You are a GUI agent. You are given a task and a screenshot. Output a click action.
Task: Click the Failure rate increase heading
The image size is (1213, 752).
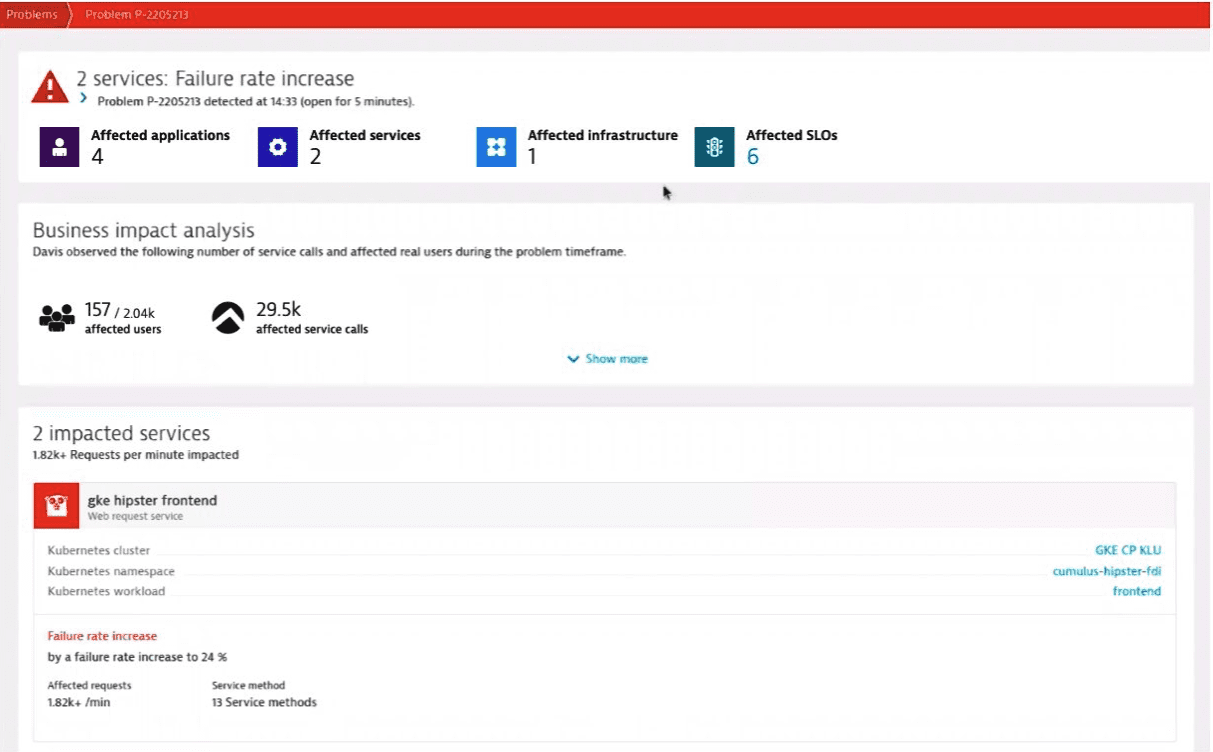[102, 635]
